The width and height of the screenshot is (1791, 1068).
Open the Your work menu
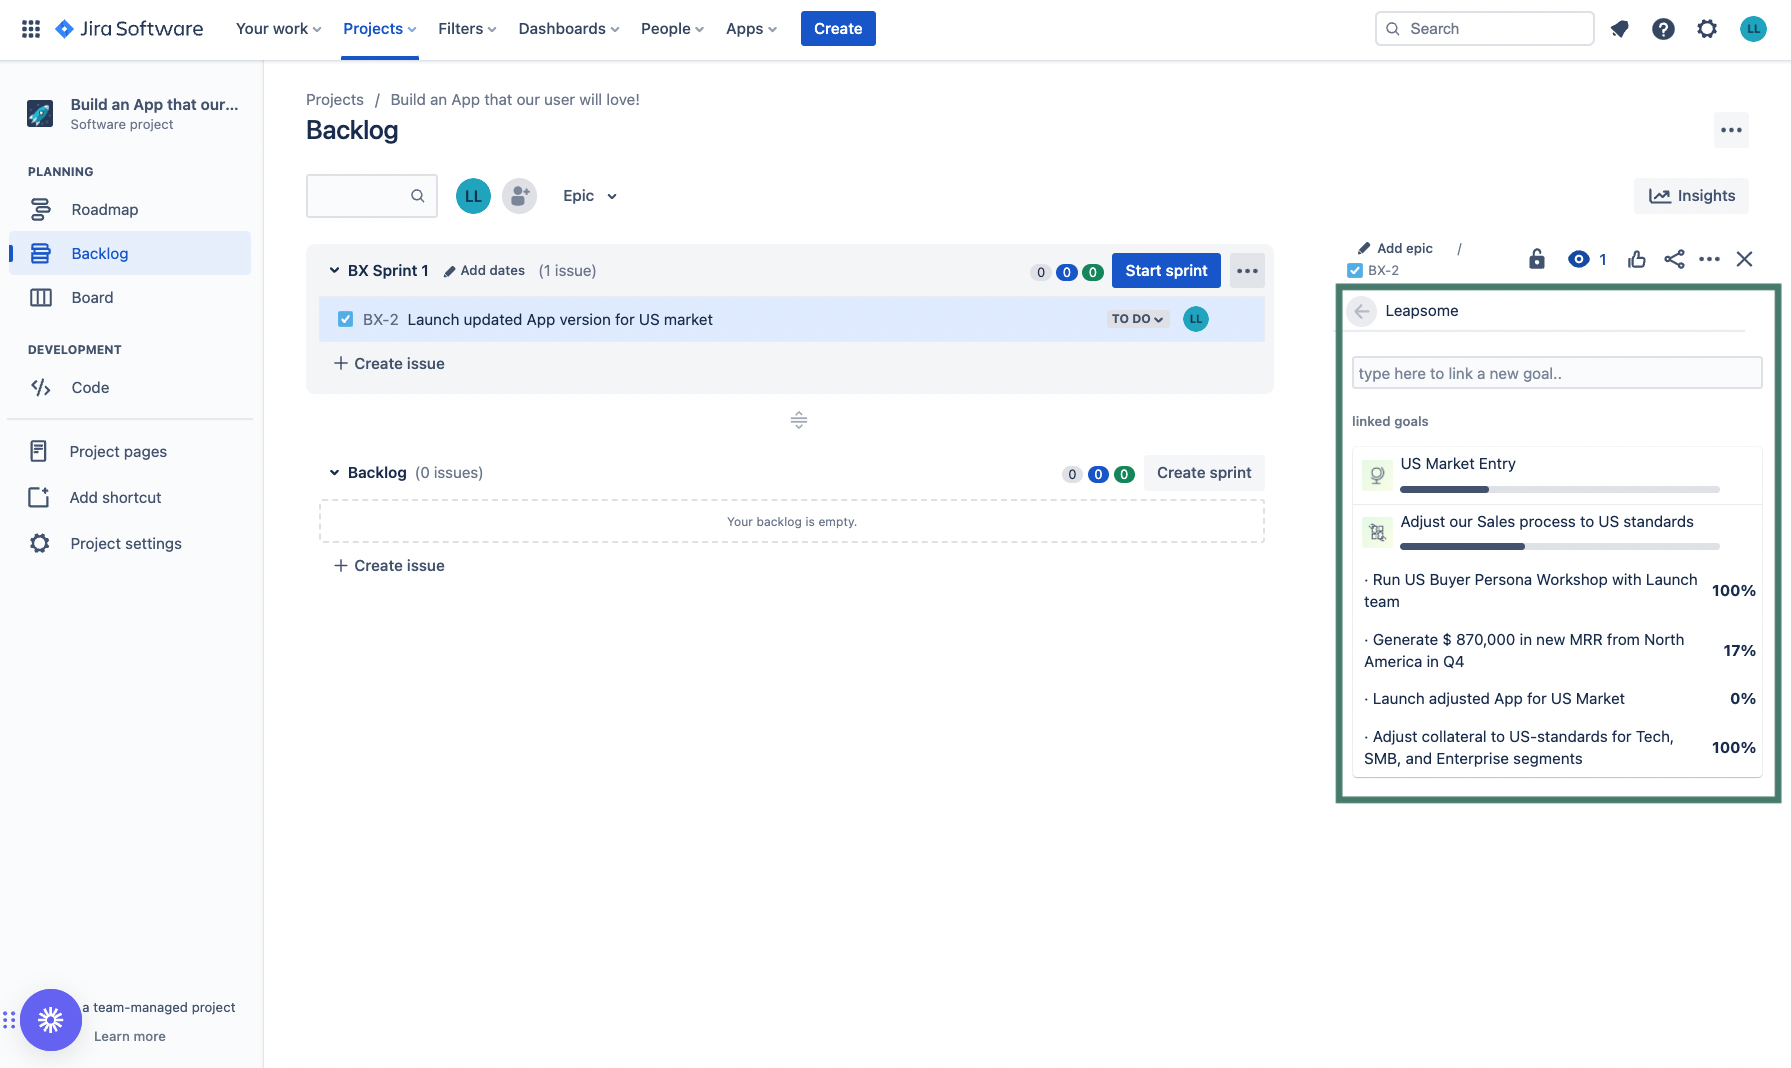point(278,29)
